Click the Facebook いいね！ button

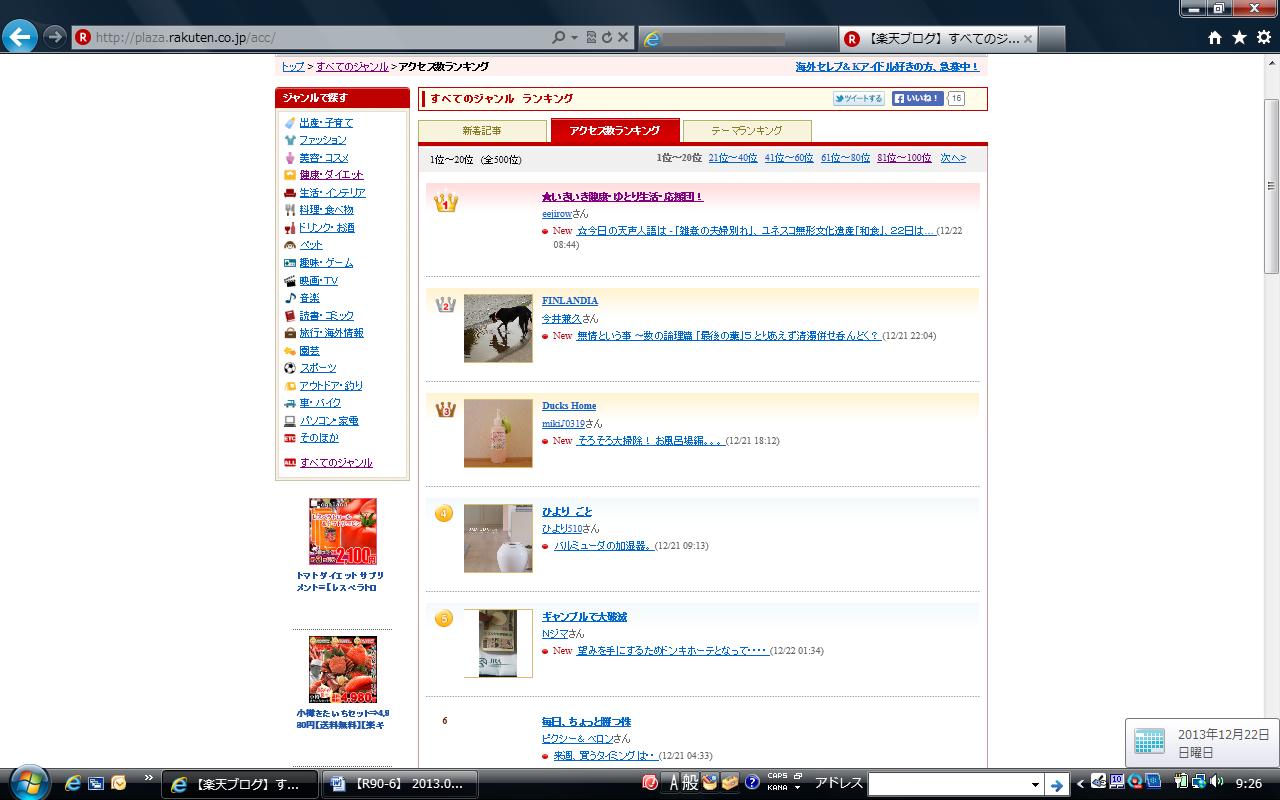tap(917, 99)
